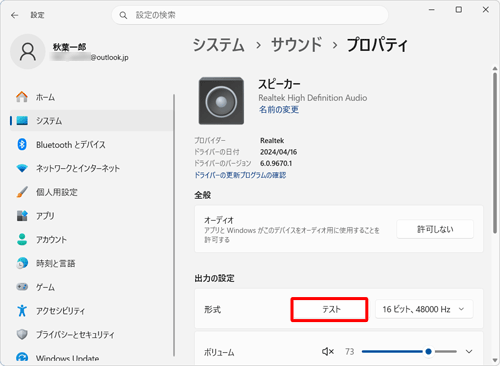Open アクセシビリティ settings page
Viewport: 500px width, 366px height.
pos(91,311)
